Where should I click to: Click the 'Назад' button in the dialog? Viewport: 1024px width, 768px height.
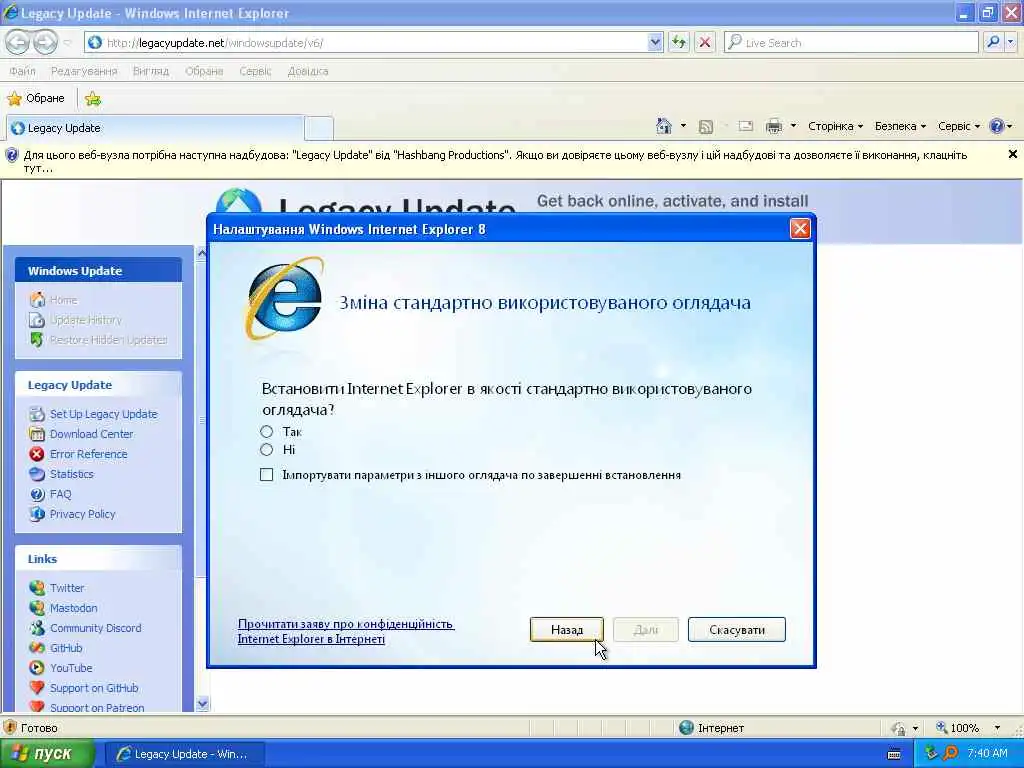click(567, 630)
